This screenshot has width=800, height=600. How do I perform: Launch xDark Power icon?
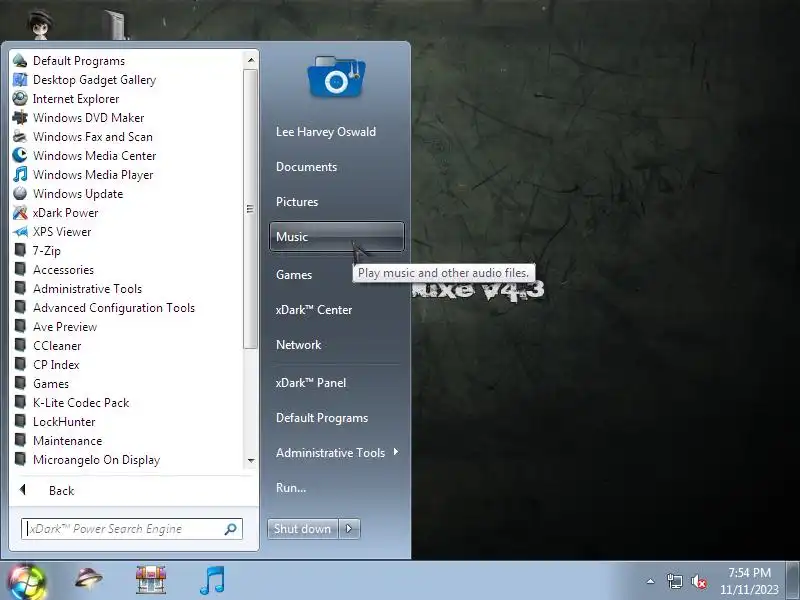pyautogui.click(x=20, y=212)
